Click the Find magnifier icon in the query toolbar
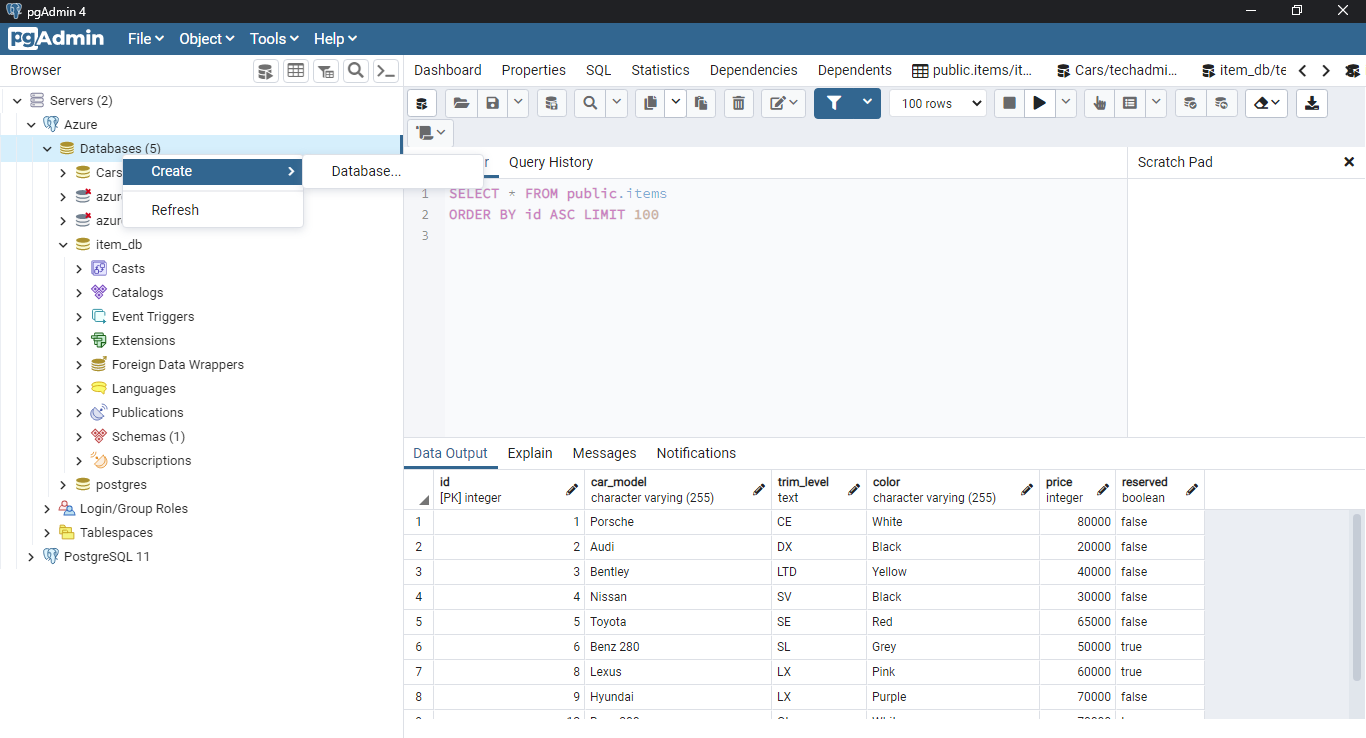Viewport: 1366px width, 738px height. (590, 103)
